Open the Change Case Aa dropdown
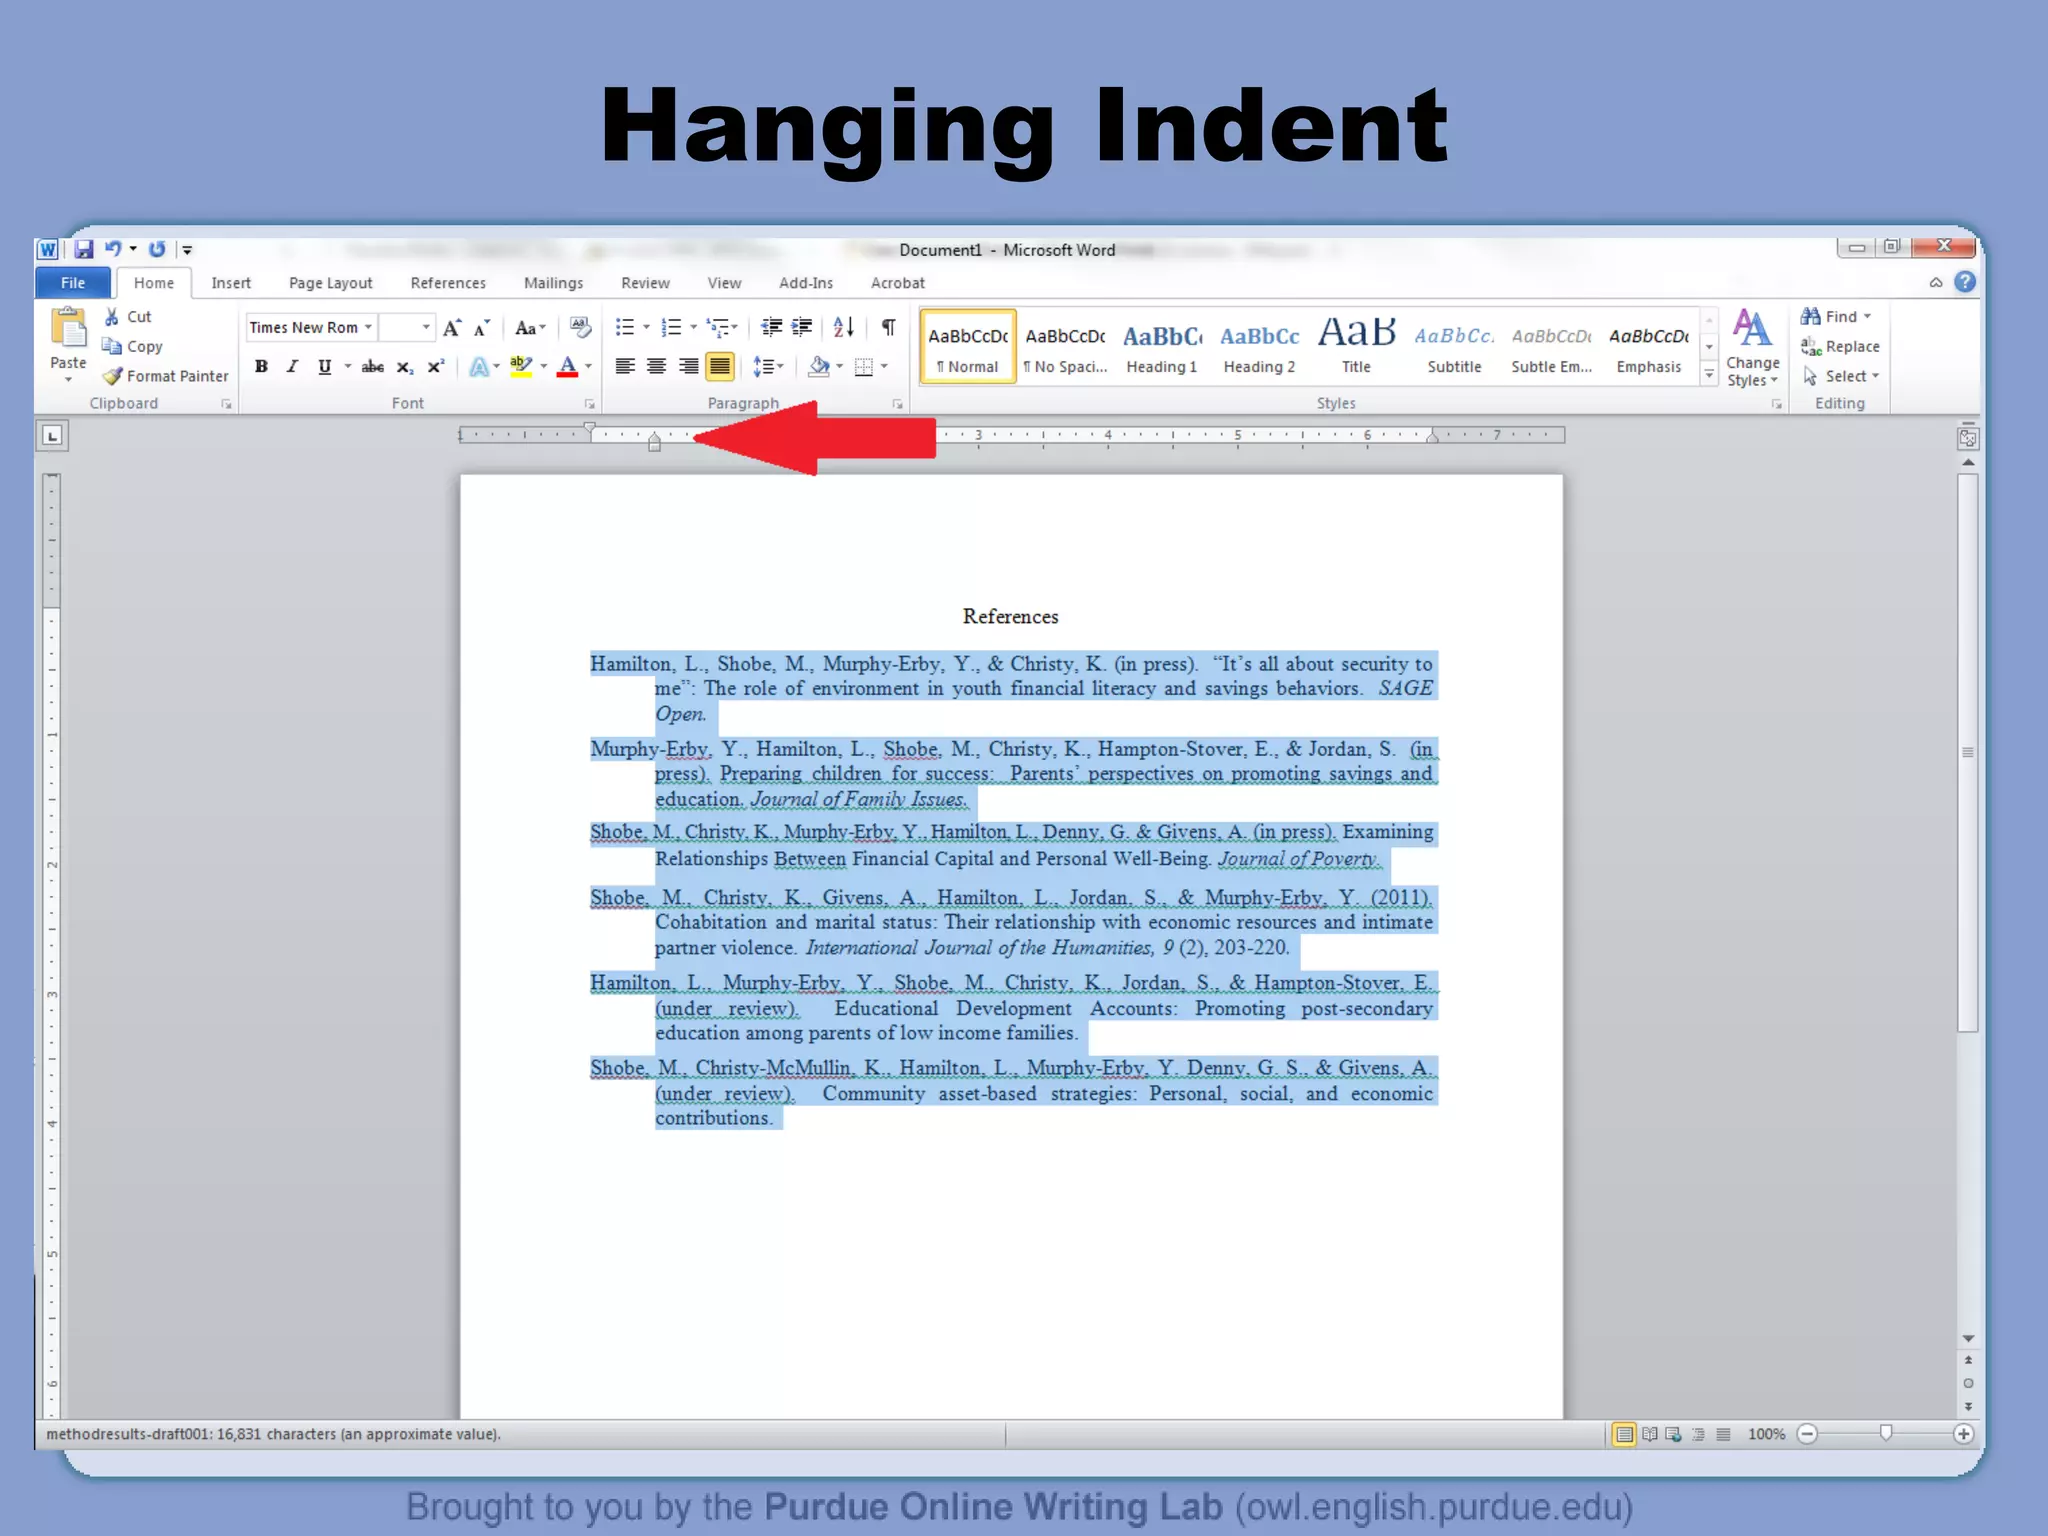Viewport: 2048px width, 1536px height. pos(530,328)
